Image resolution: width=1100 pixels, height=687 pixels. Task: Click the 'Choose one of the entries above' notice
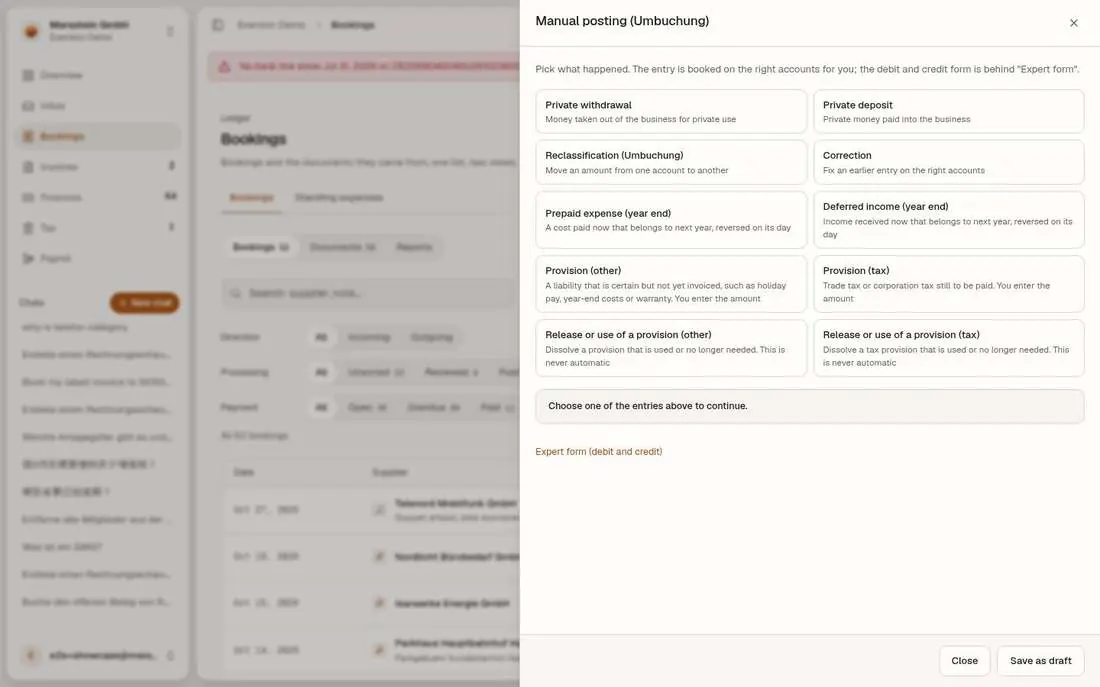pyautogui.click(x=810, y=406)
